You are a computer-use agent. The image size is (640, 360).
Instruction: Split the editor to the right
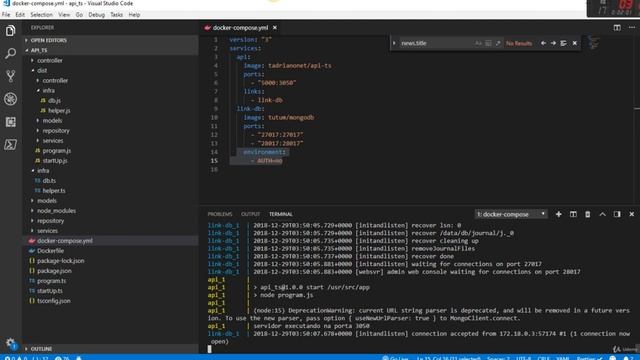coord(617,27)
